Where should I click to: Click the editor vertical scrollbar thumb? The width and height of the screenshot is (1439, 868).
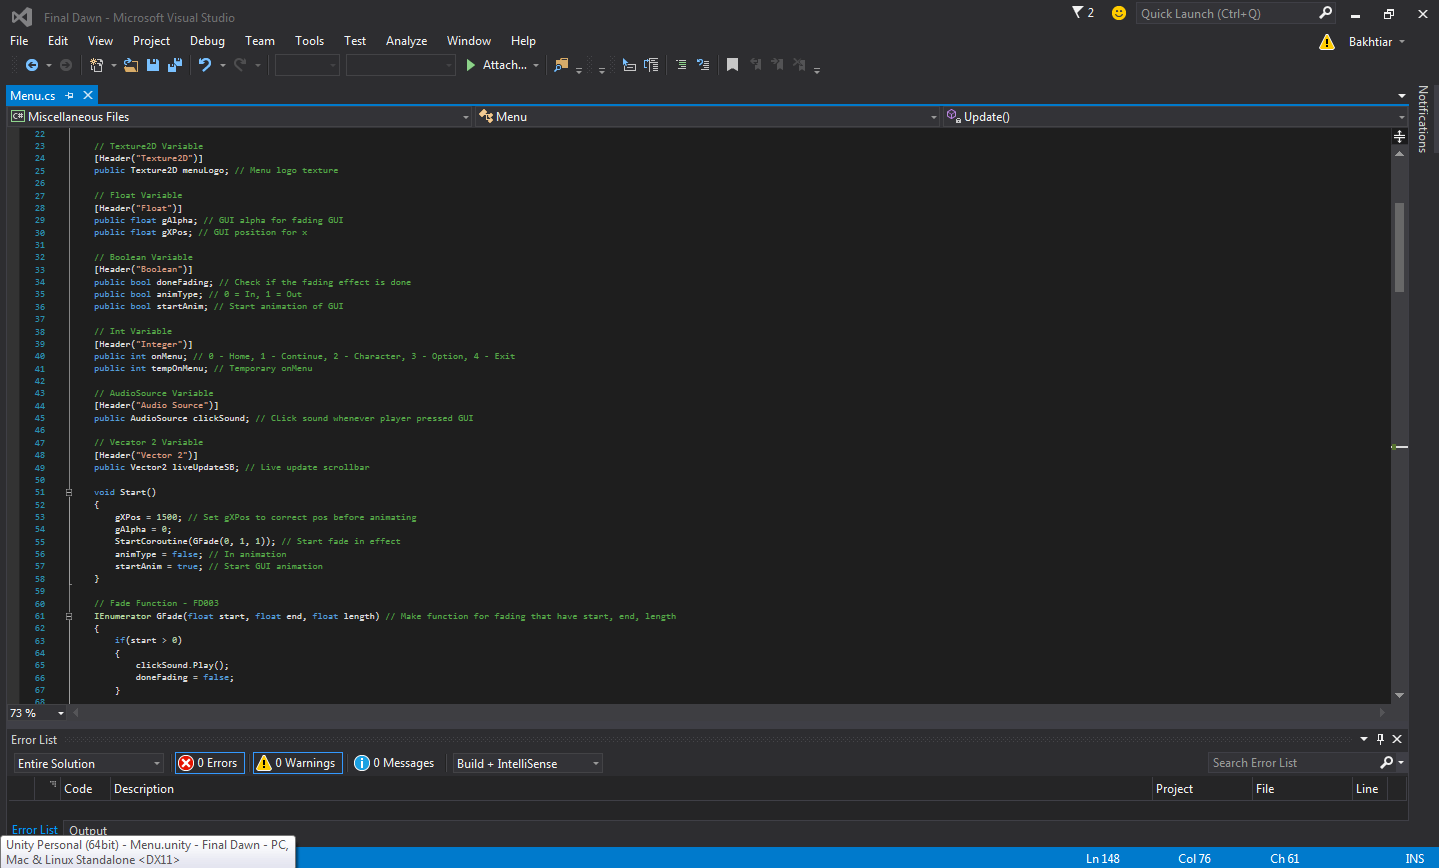[x=1399, y=246]
